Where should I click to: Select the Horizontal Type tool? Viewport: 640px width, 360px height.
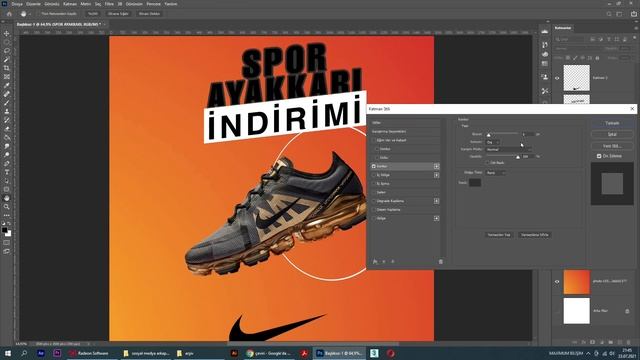click(x=7, y=172)
